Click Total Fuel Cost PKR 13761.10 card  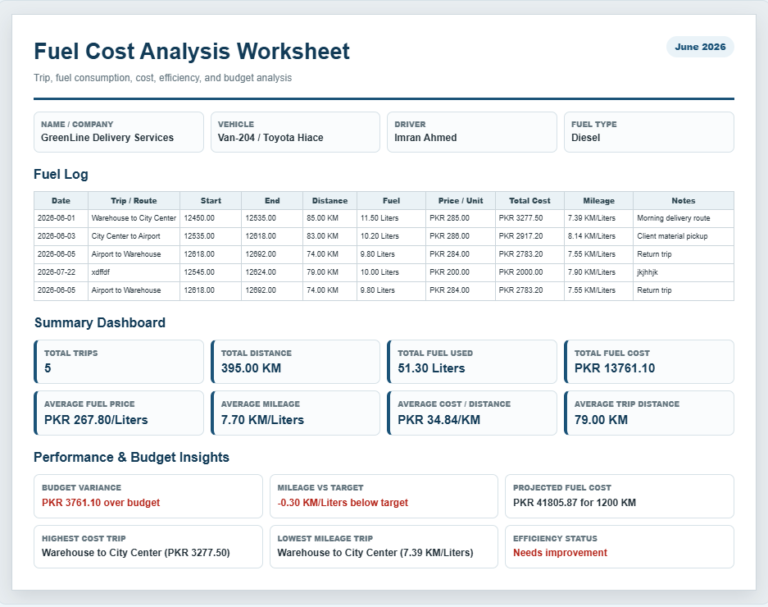pyautogui.click(x=649, y=362)
